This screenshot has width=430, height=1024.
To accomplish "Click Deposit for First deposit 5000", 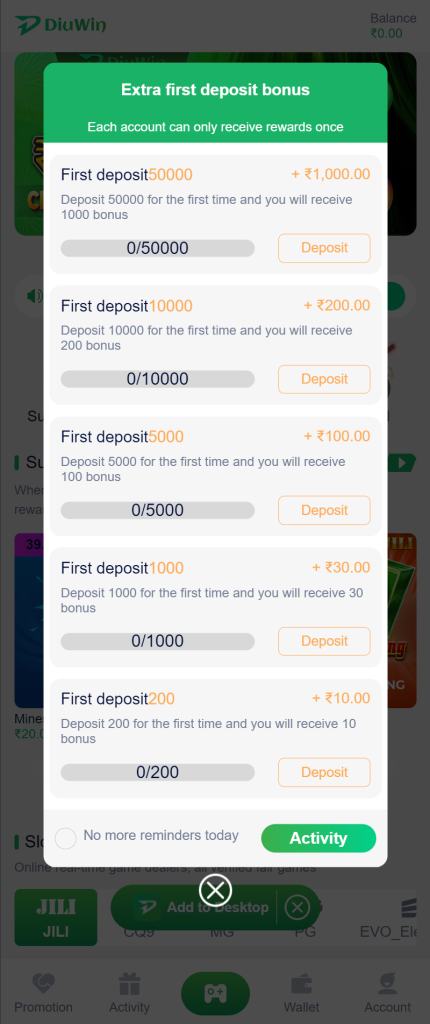I will point(324,510).
